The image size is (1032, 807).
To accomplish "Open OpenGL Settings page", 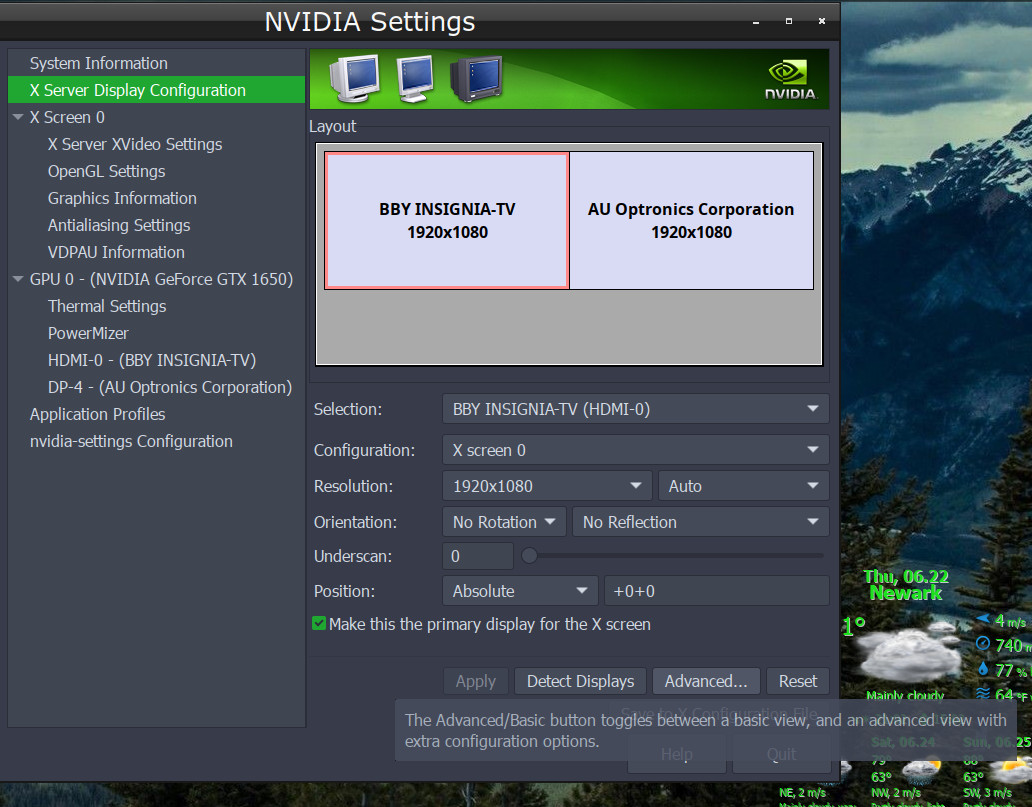I will pyautogui.click(x=107, y=171).
